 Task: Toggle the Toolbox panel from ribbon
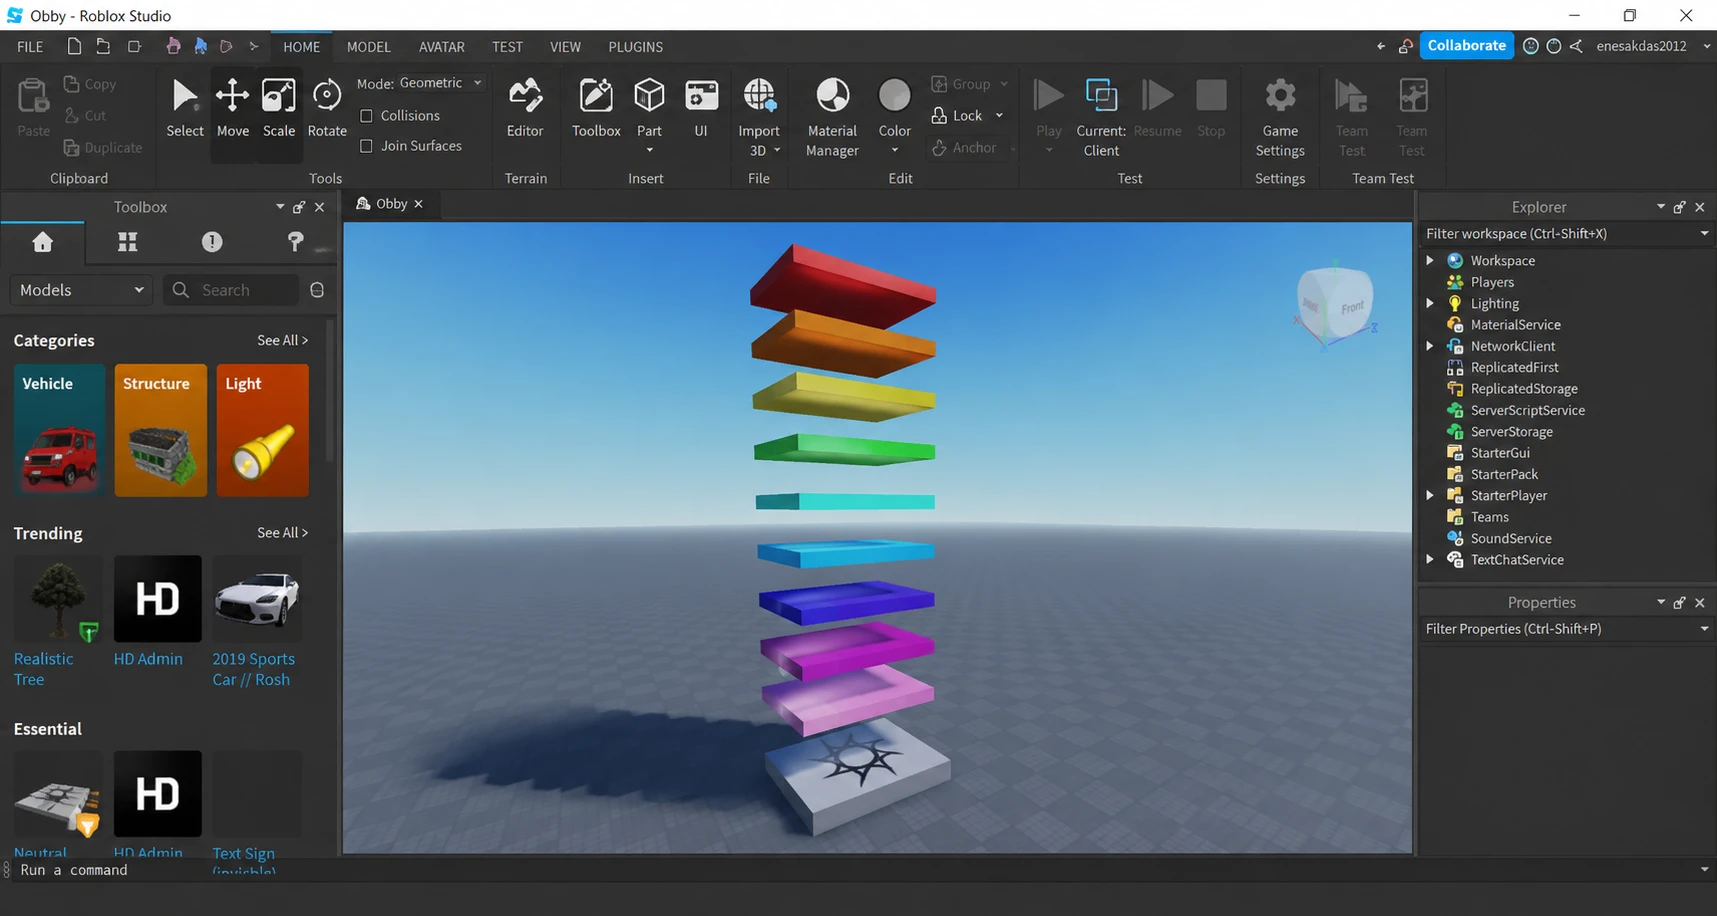pyautogui.click(x=596, y=108)
